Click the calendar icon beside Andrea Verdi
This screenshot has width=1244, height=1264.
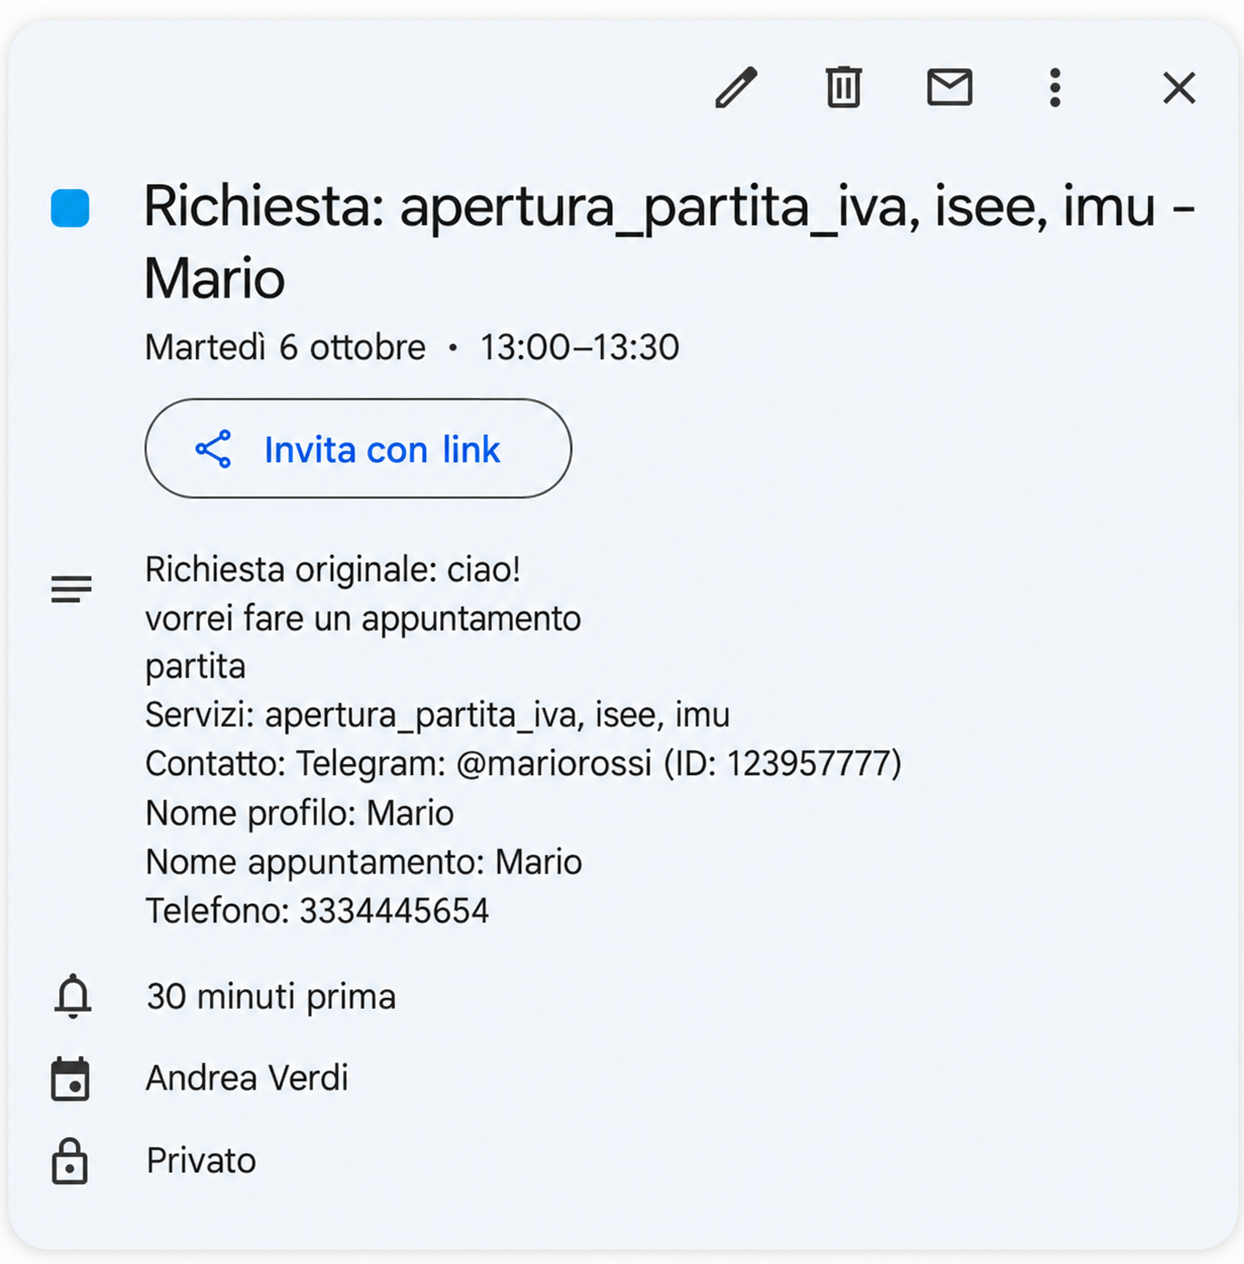(70, 1079)
